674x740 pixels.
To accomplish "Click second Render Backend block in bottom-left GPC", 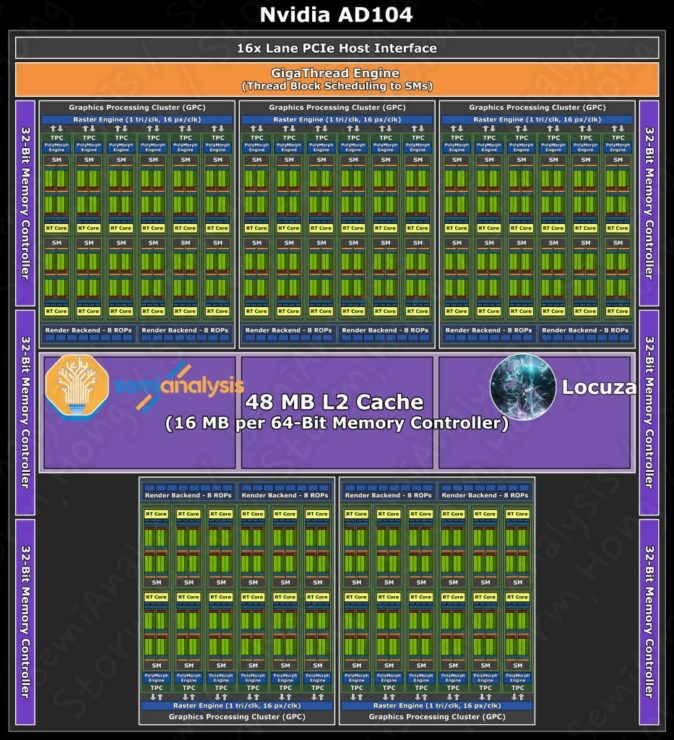I will coord(285,492).
